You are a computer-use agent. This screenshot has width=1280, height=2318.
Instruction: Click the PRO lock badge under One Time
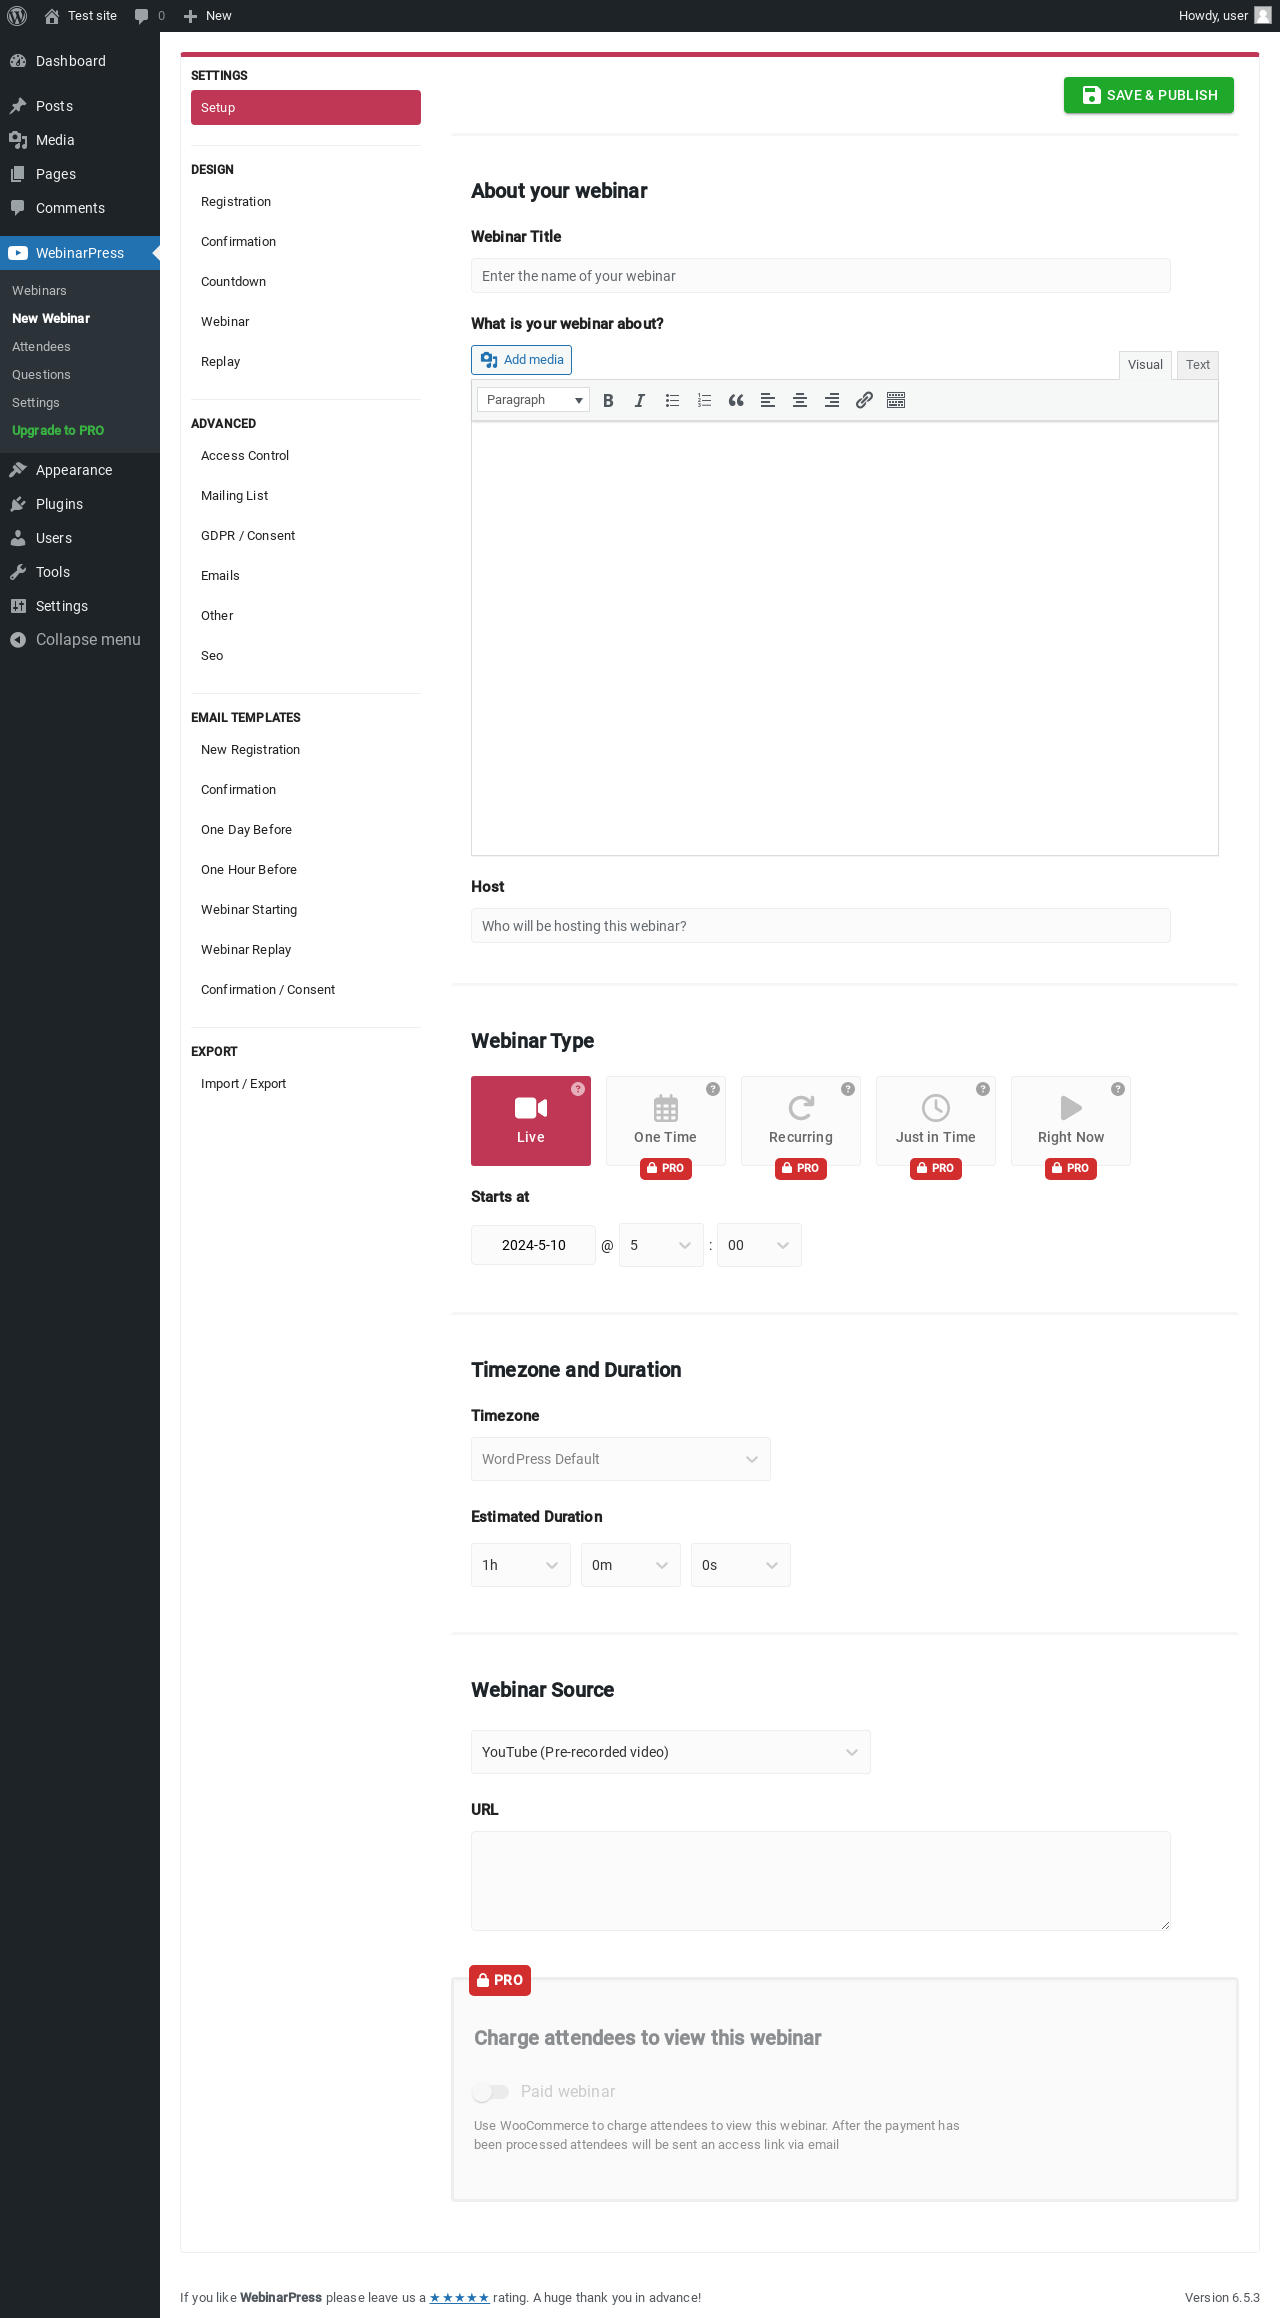[666, 1168]
